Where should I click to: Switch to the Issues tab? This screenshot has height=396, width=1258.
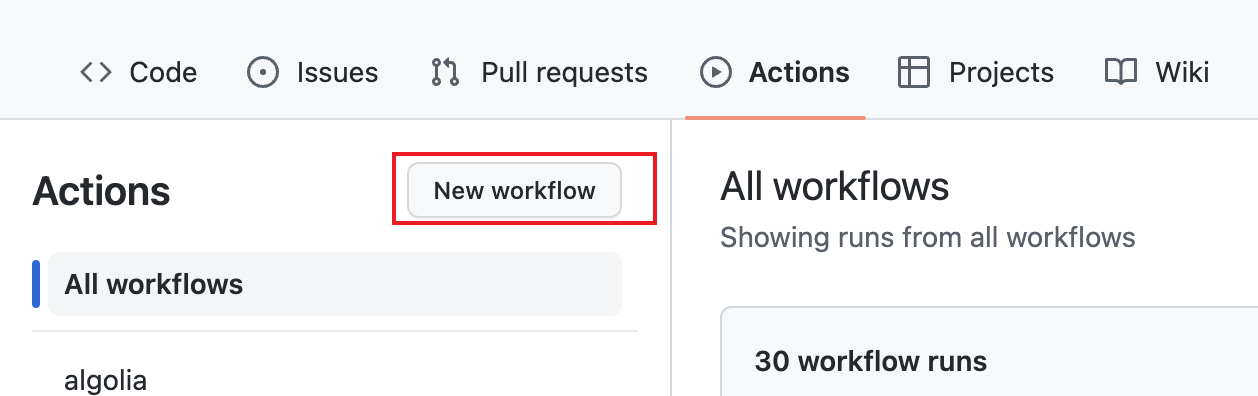pyautogui.click(x=313, y=73)
